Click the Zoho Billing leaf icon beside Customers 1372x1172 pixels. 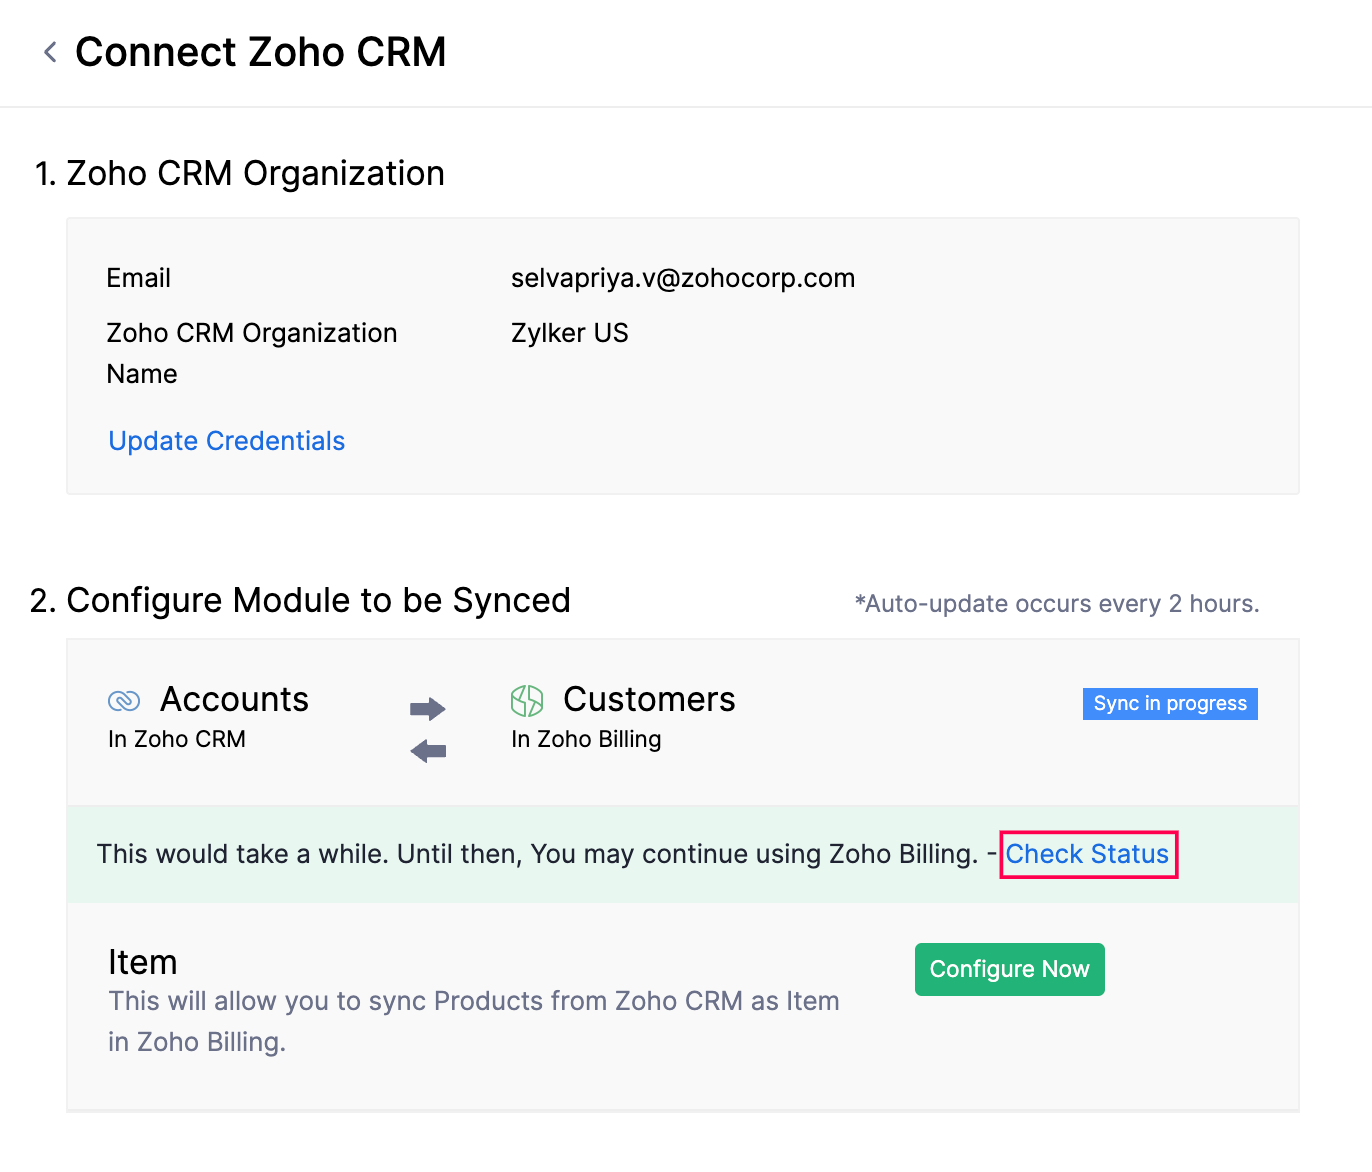(527, 701)
